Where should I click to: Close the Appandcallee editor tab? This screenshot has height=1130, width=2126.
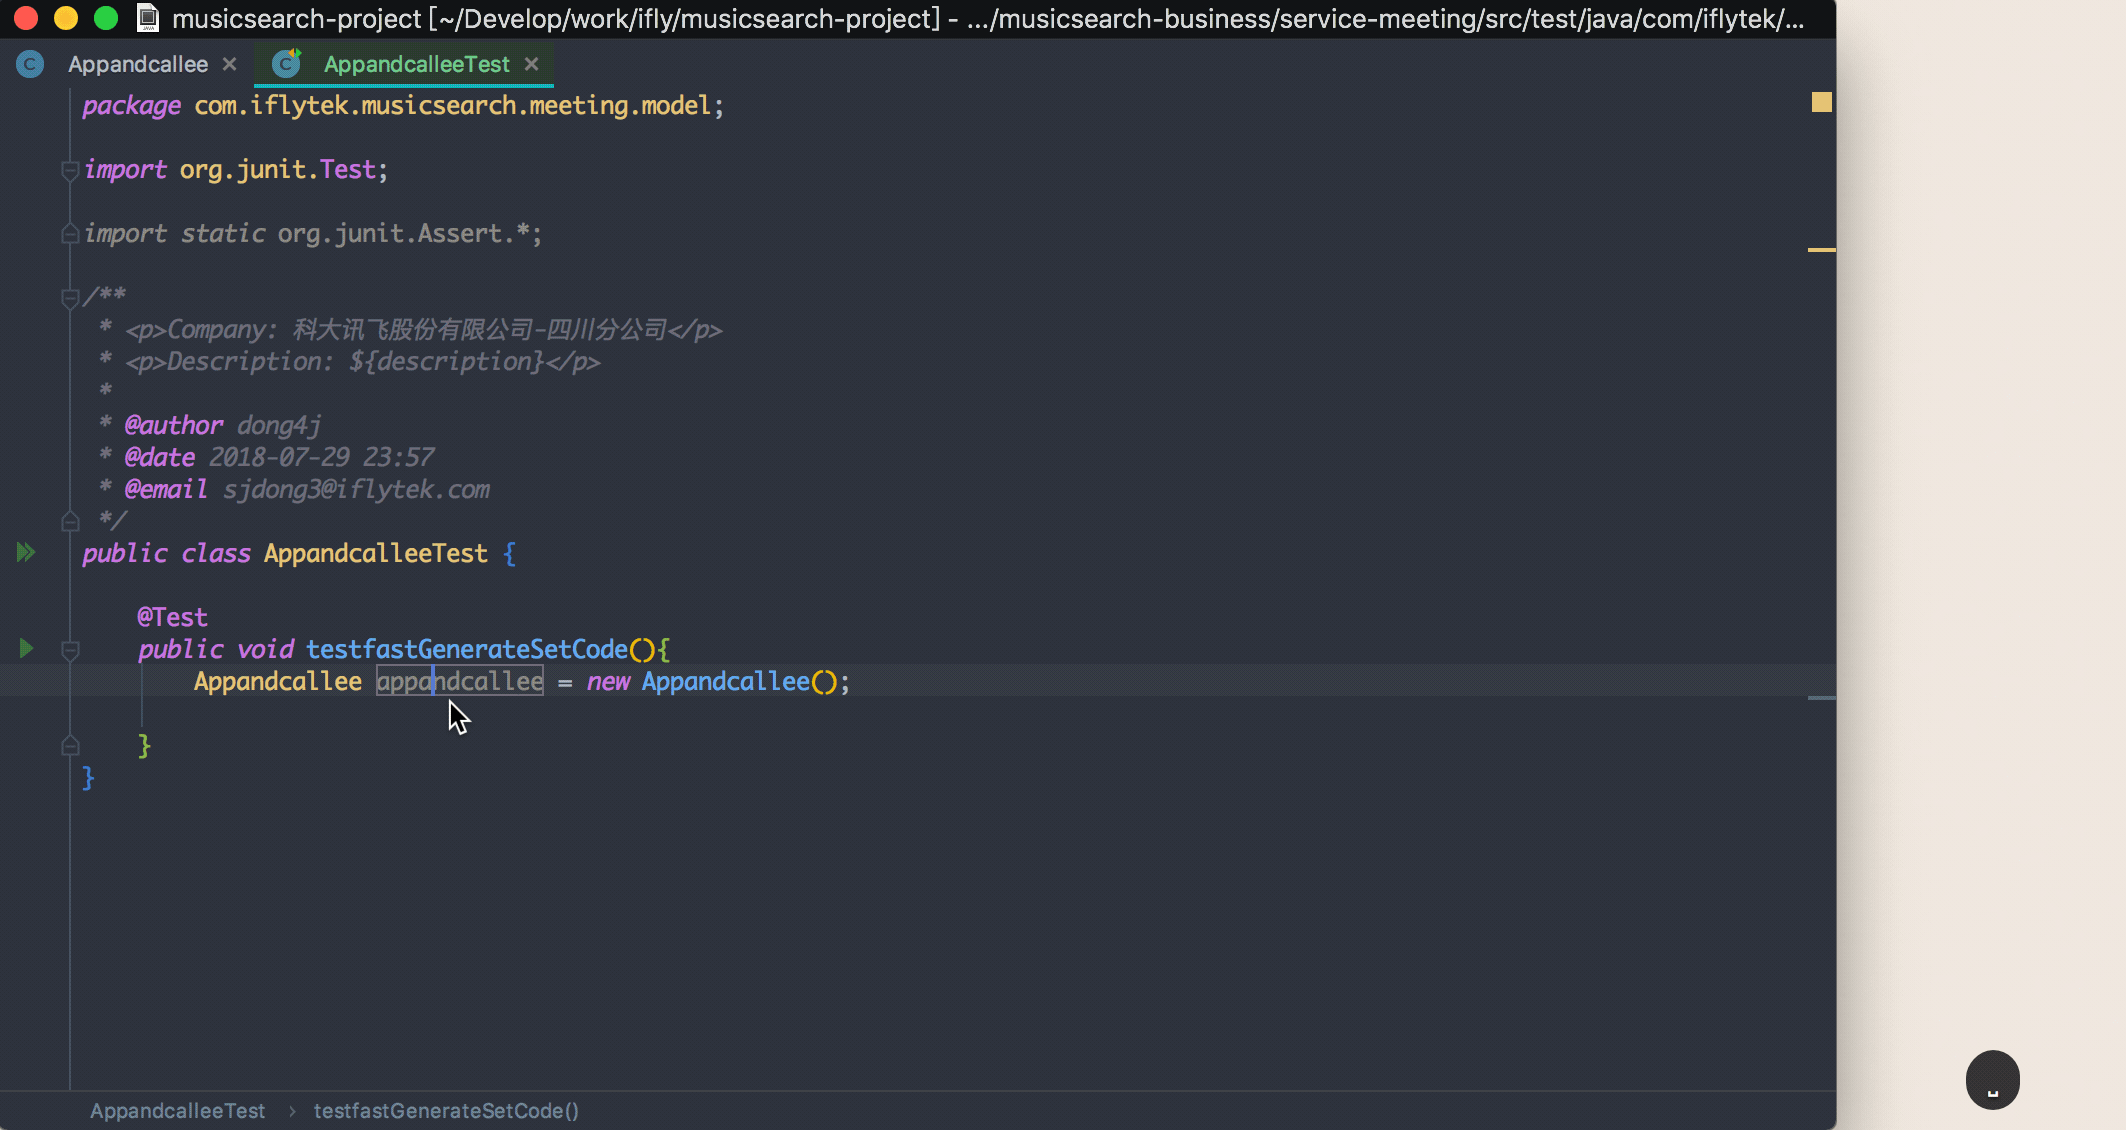click(230, 64)
